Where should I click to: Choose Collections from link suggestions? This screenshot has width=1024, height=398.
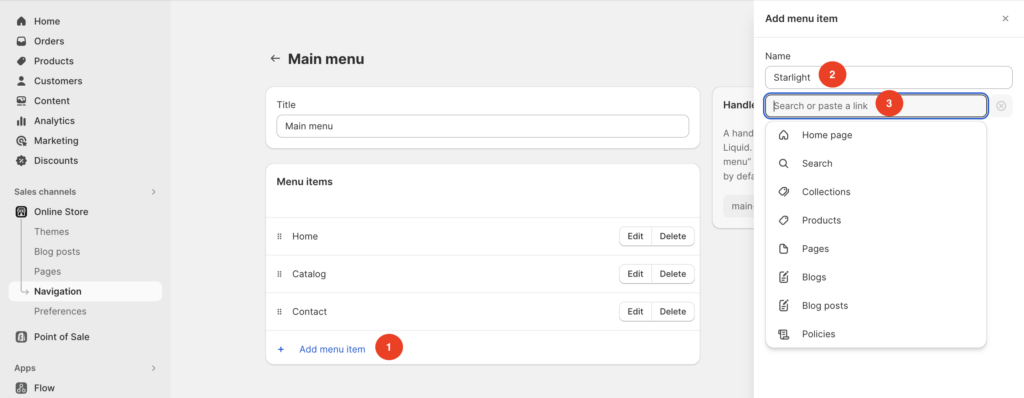(876, 191)
